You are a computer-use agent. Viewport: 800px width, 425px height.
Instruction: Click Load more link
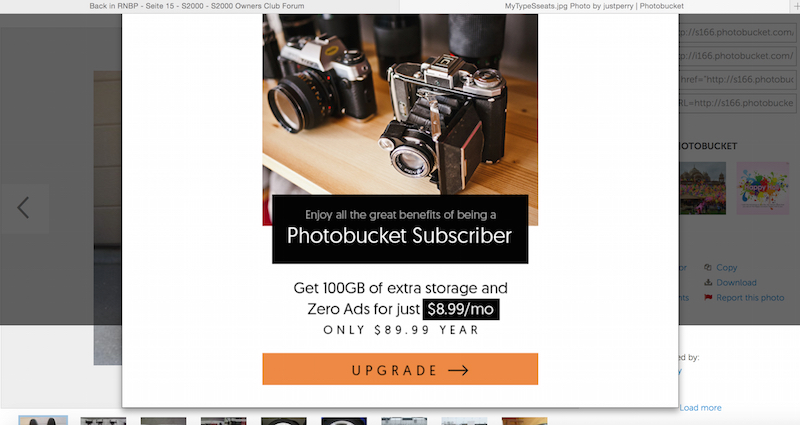[x=700, y=408]
